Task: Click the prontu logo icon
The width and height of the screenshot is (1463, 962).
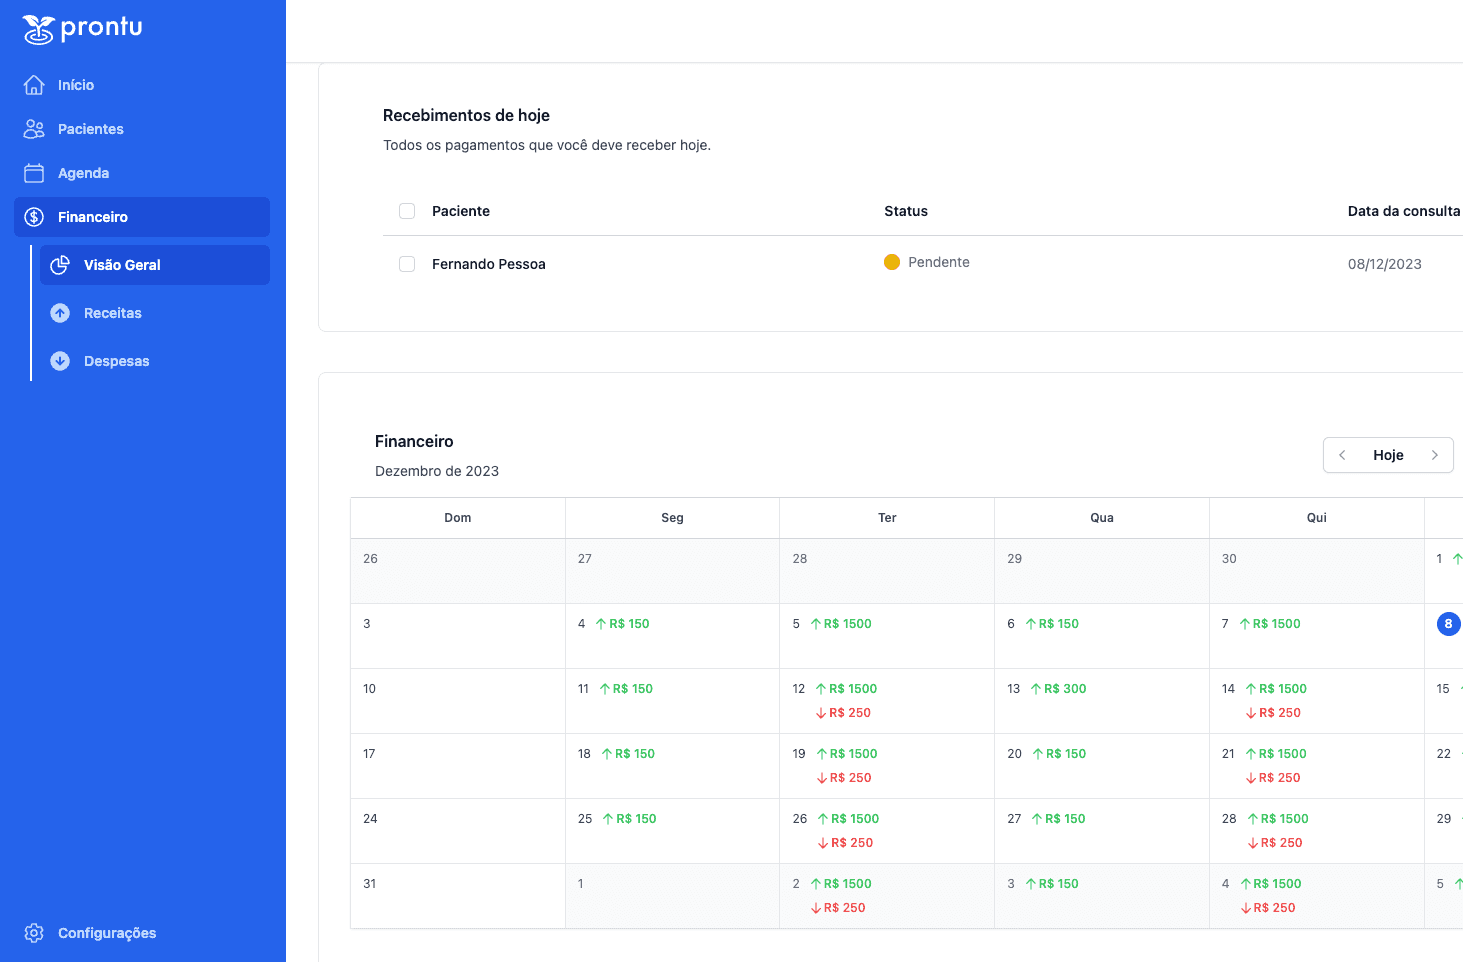Action: (x=38, y=30)
